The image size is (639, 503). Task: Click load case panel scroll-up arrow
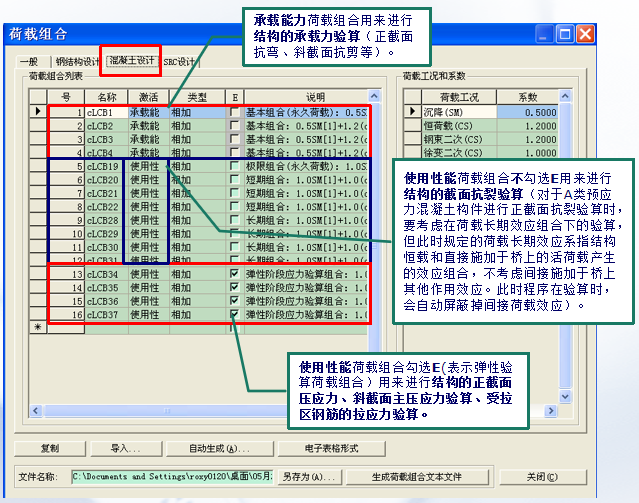(x=565, y=96)
